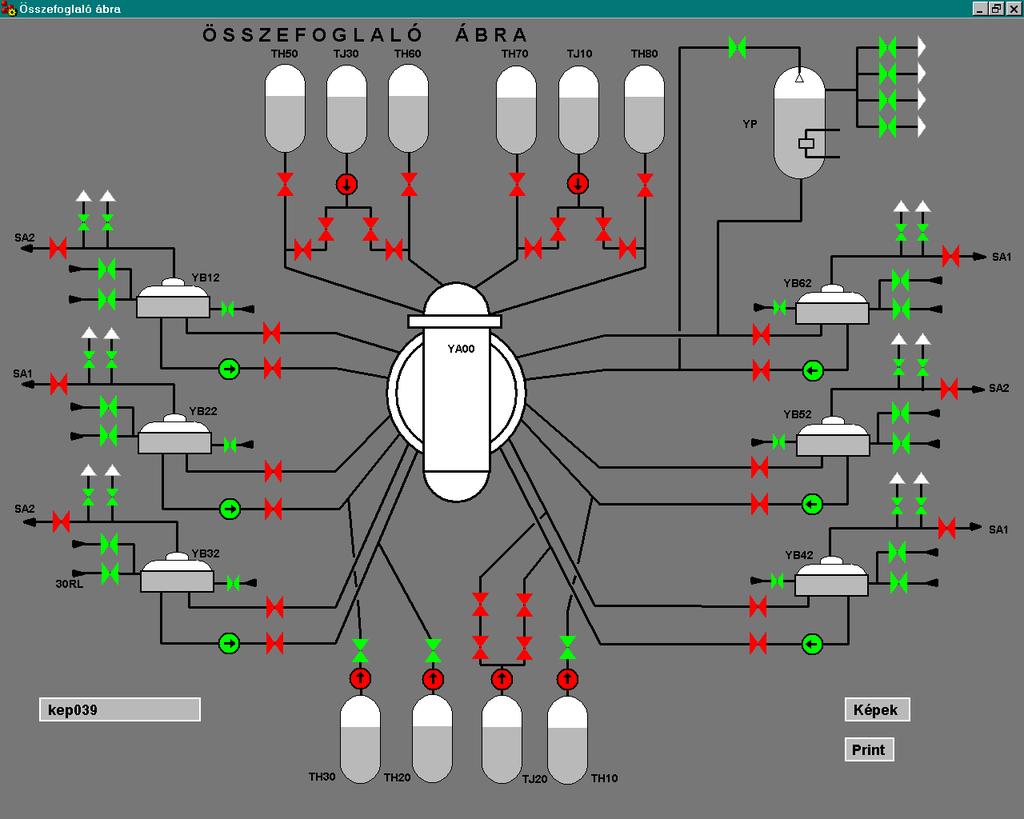This screenshot has height=819, width=1024.
Task: Click bottom green valve right of YP pressurizer
Action: [x=887, y=126]
